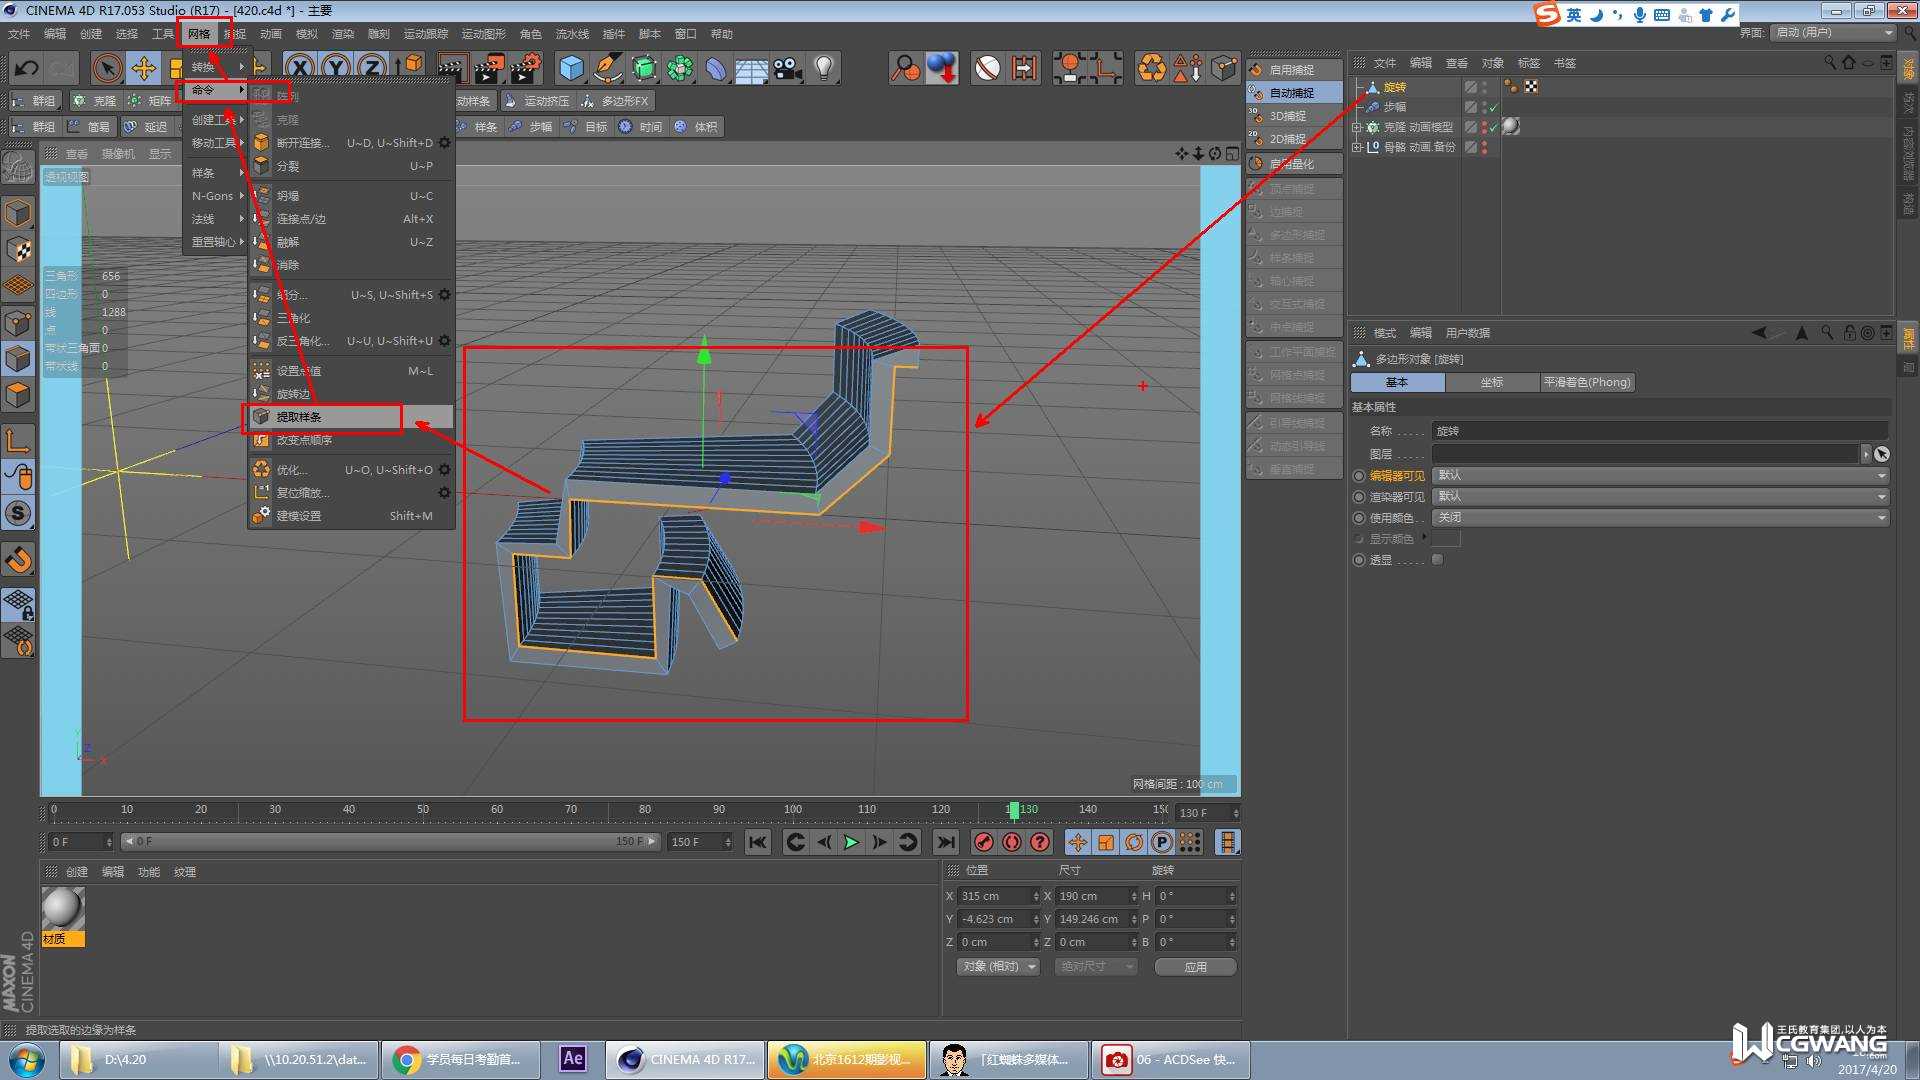Click the 应用 apply button
This screenshot has height=1080, width=1920.
click(x=1195, y=967)
